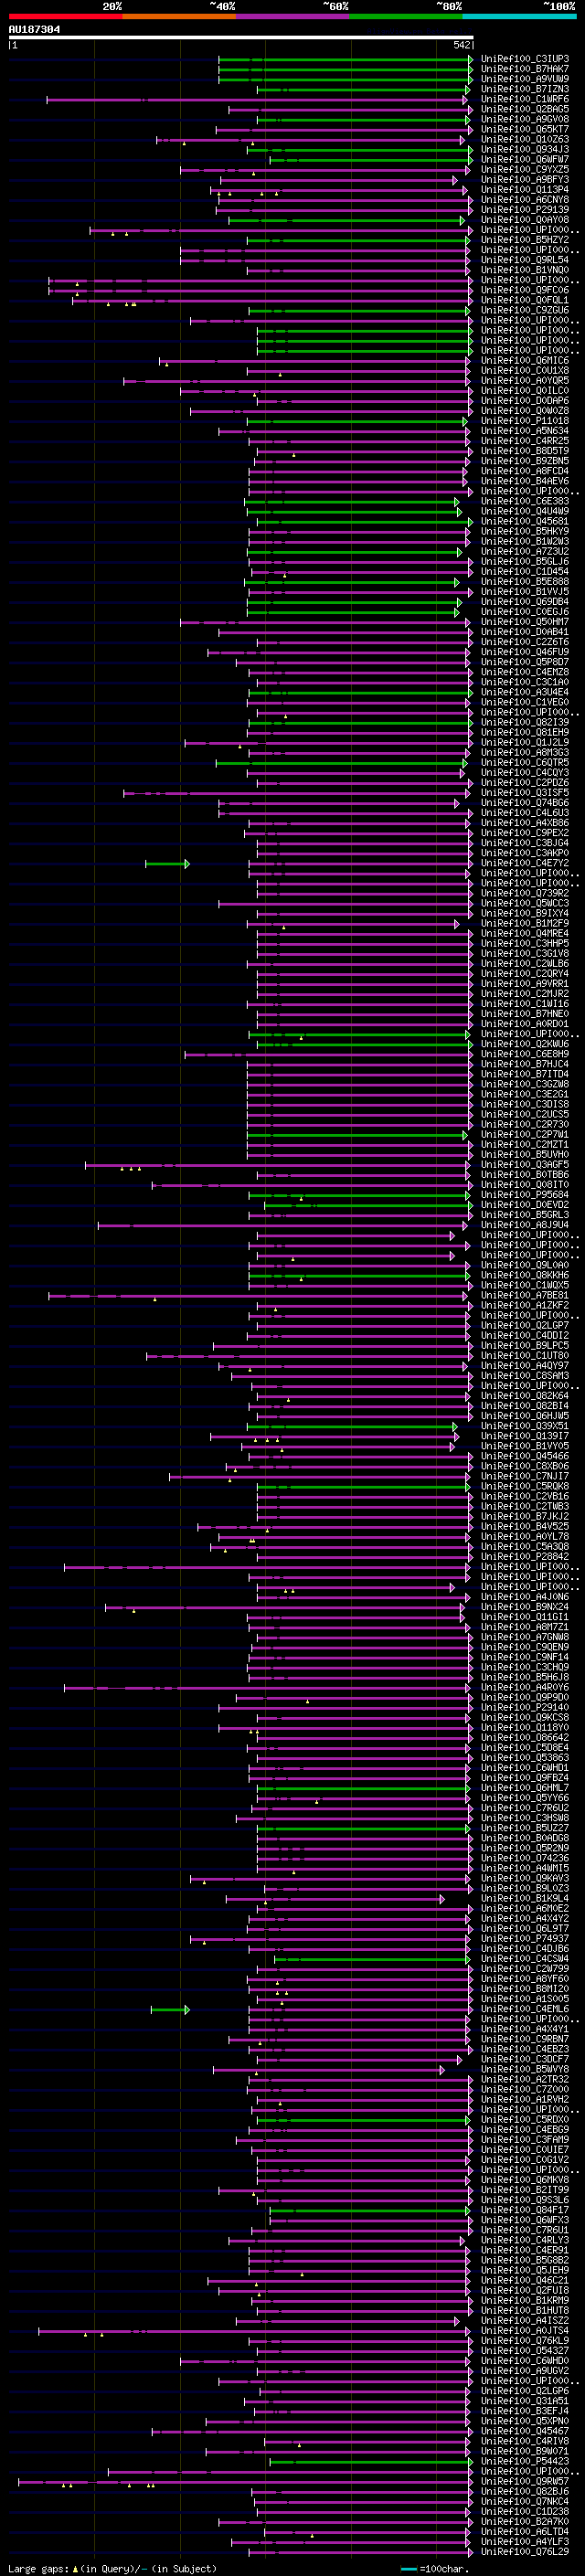585x2576 pixels.
Task: Select label UniRef100_P29140
Action: tap(525, 1708)
